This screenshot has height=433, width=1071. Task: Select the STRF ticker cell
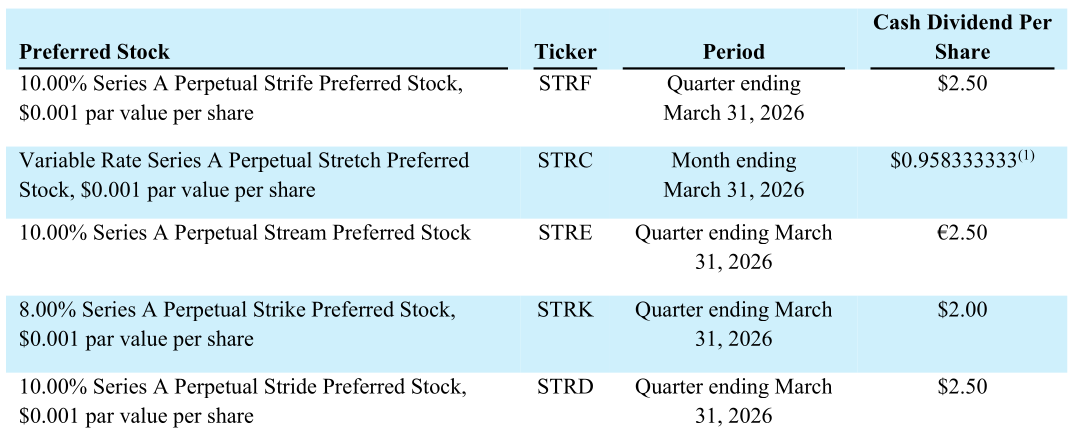click(565, 84)
